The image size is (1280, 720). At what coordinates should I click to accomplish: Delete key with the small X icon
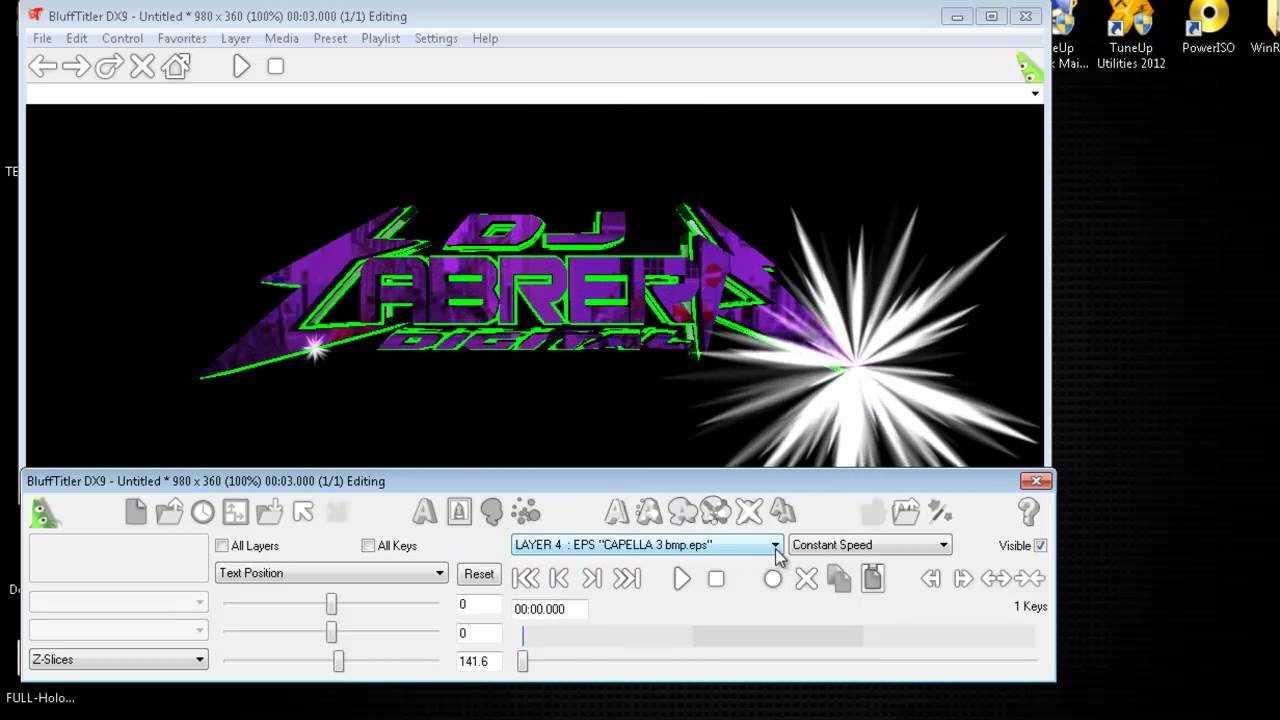click(x=806, y=579)
